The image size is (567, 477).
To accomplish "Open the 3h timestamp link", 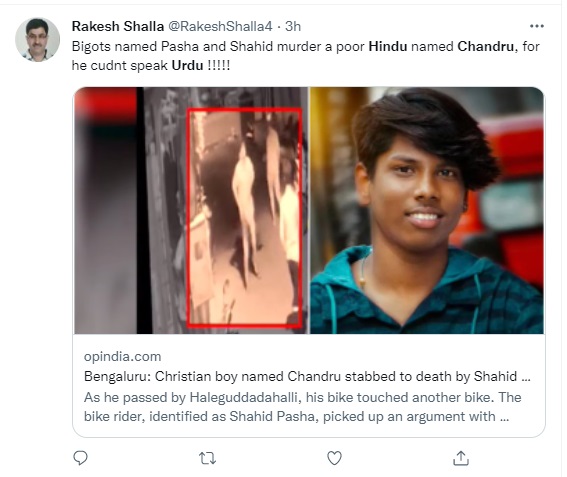I will 293,26.
